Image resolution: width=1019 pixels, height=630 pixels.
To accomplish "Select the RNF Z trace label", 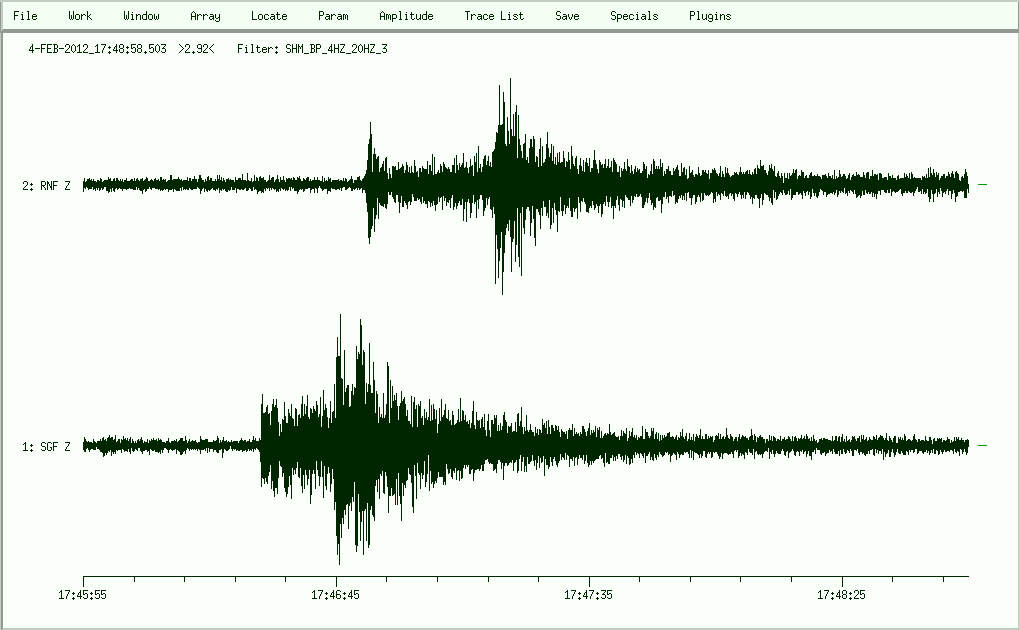I will [46, 185].
